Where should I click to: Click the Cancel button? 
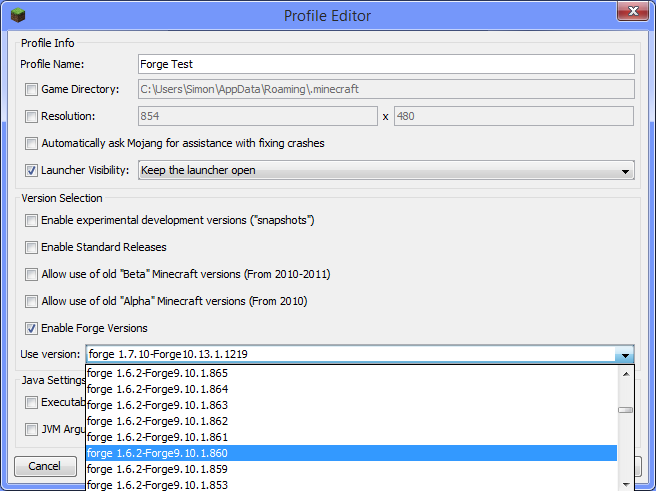(45, 466)
